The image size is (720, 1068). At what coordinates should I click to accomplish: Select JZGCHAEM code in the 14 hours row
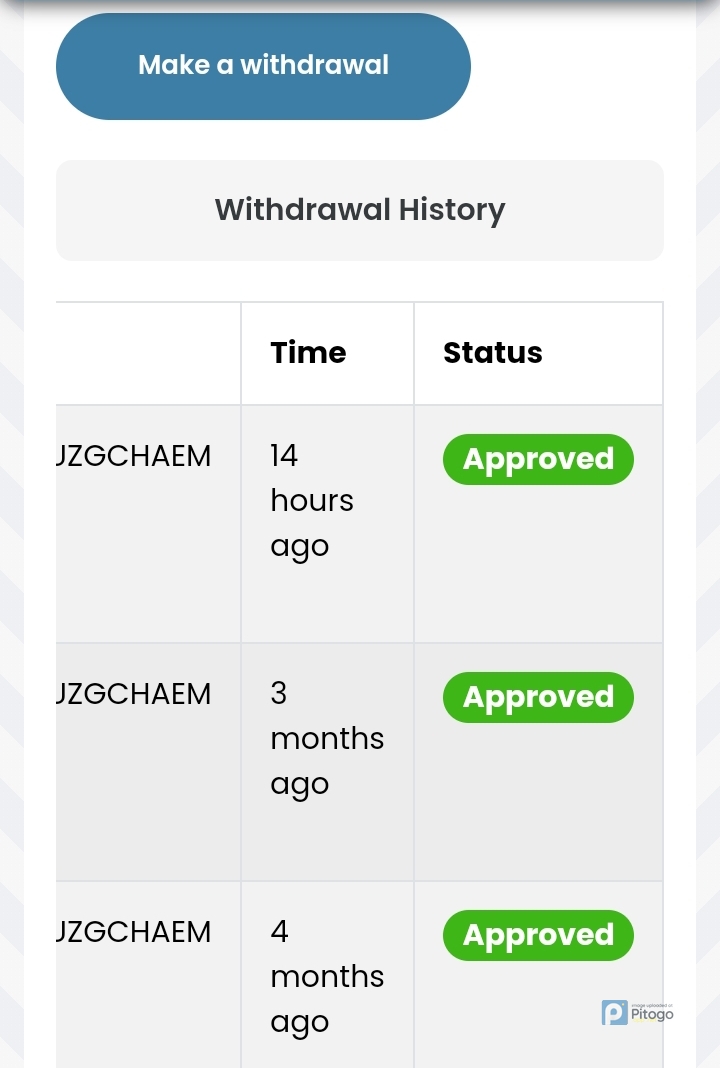(x=134, y=456)
